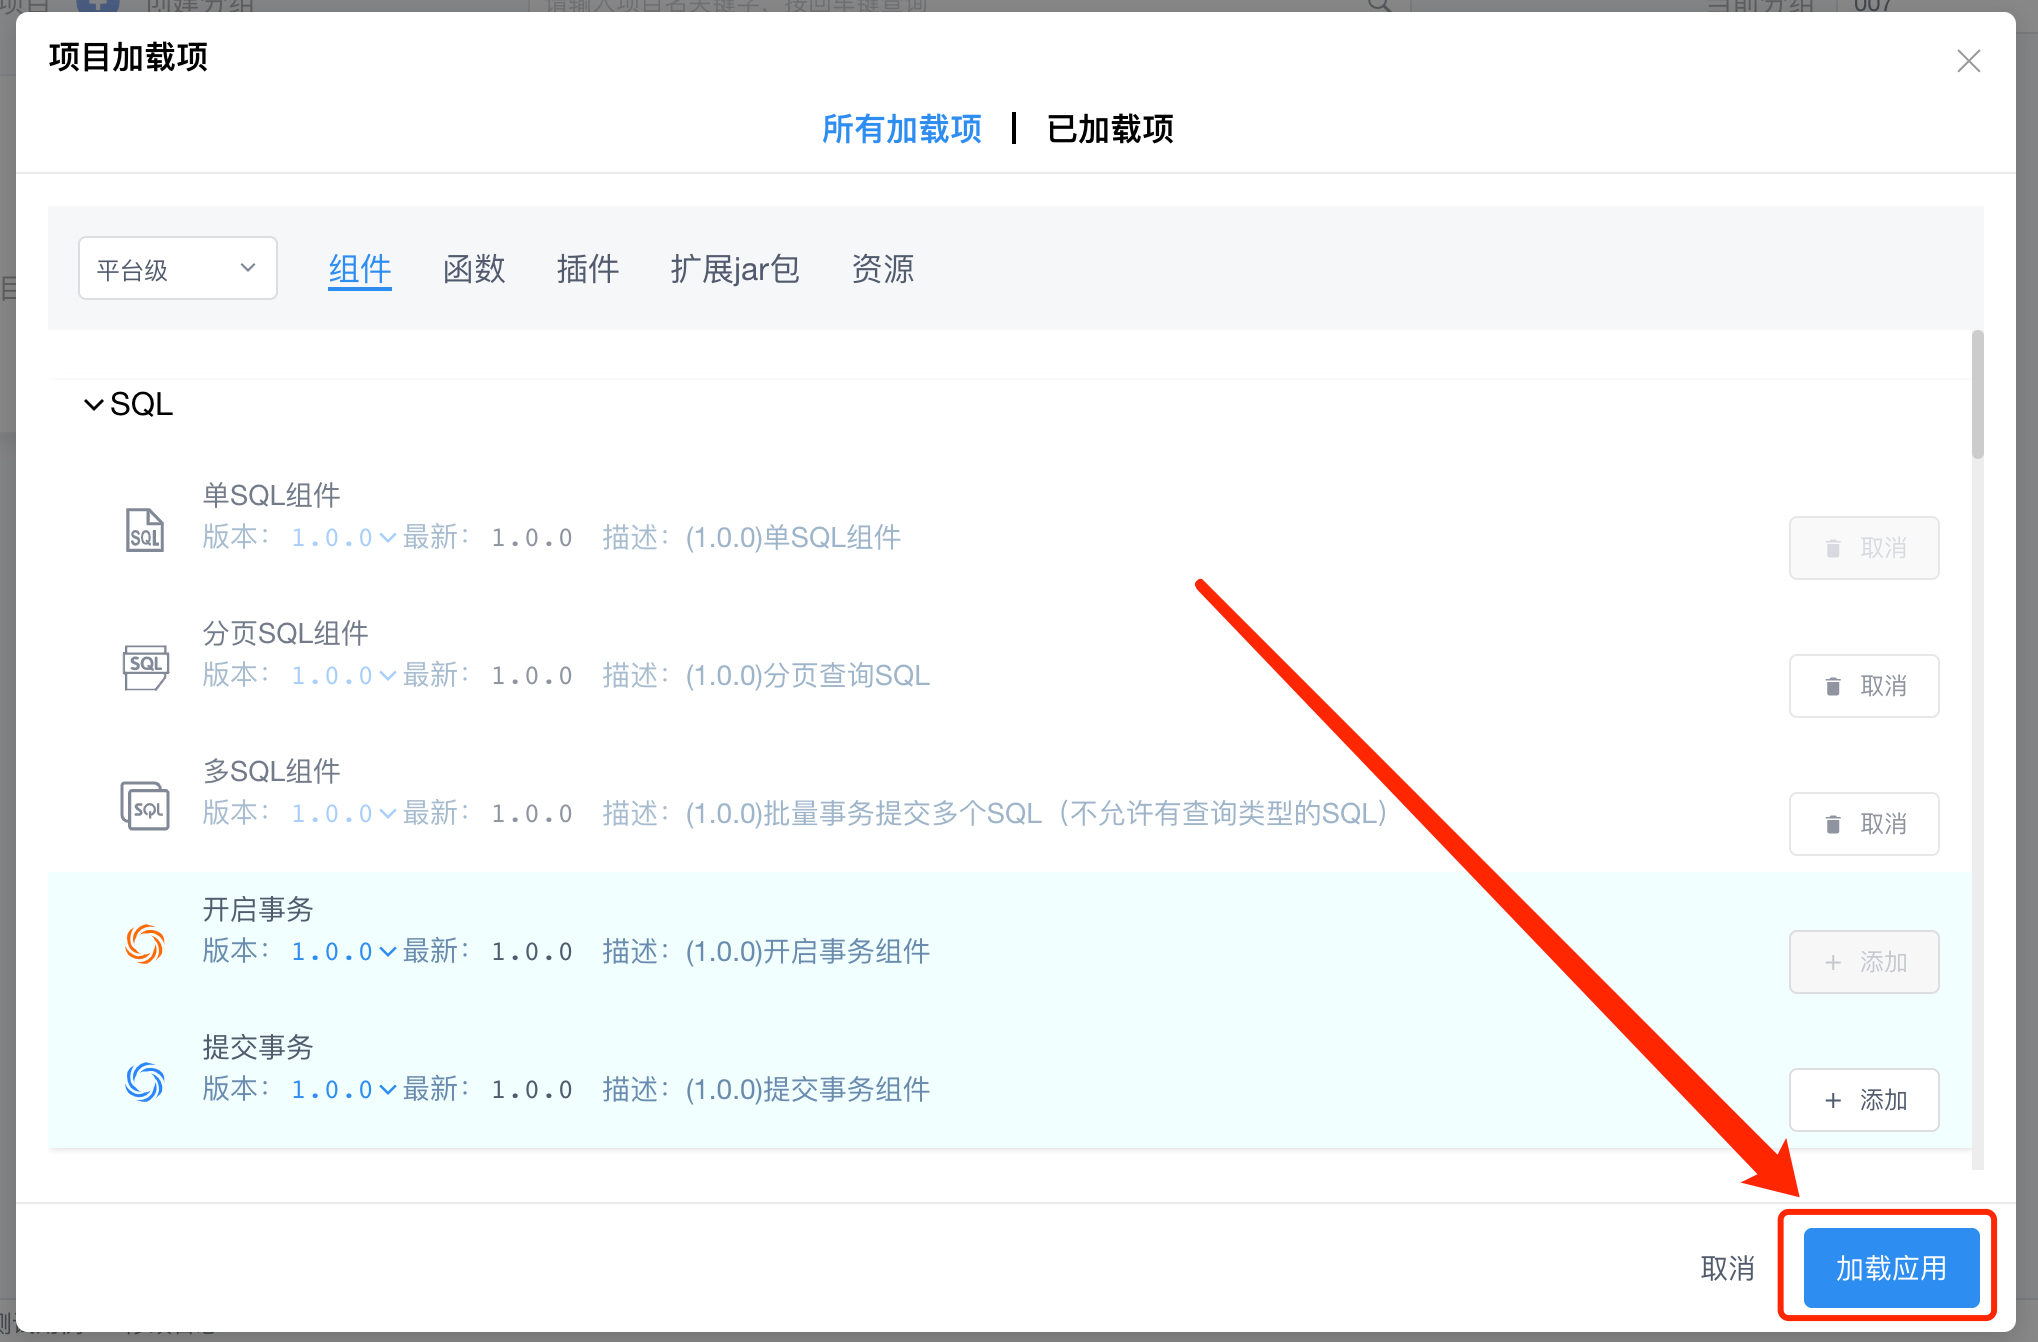Image resolution: width=2038 pixels, height=1342 pixels.
Task: Click the 单SQL组件 file icon
Action: (x=145, y=530)
